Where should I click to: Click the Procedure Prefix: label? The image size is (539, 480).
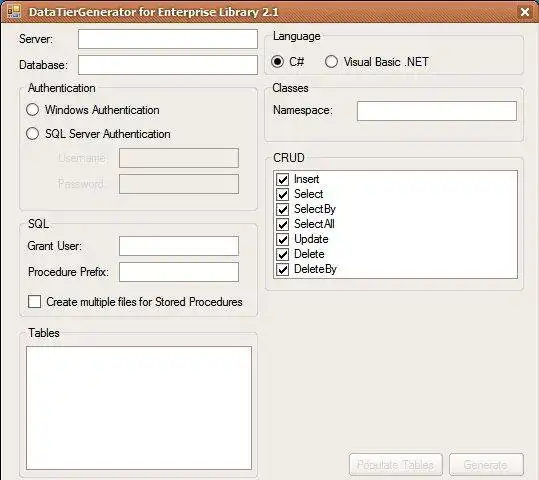pyautogui.click(x=68, y=272)
